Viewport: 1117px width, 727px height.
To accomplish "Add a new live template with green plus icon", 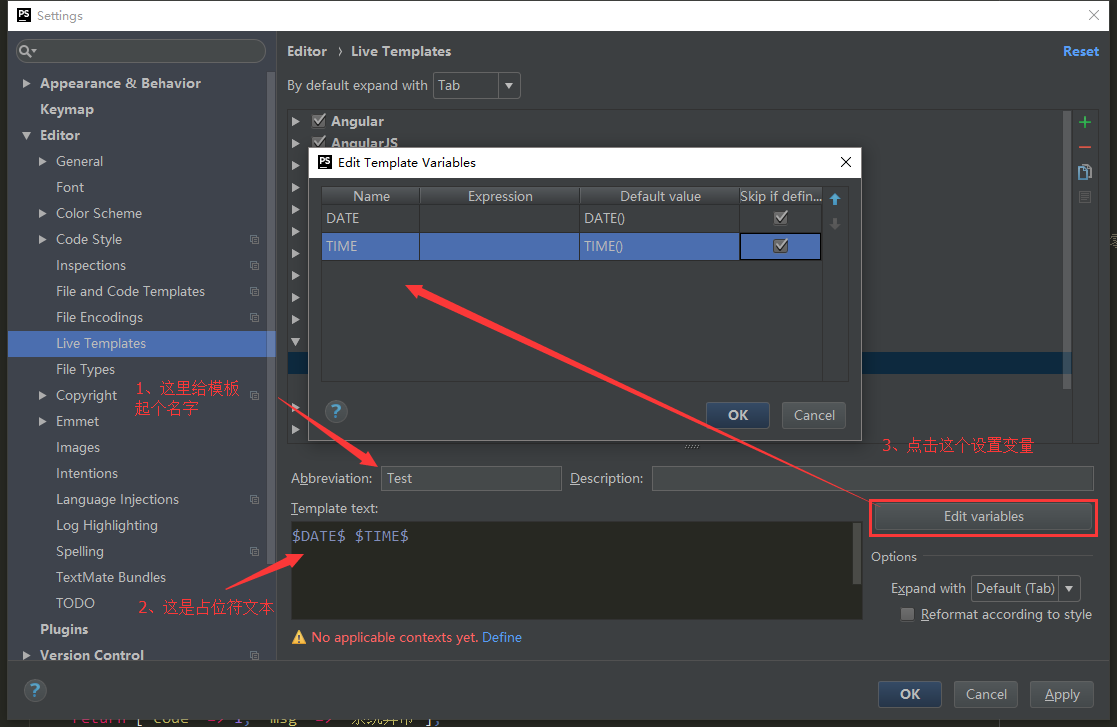I will click(1084, 121).
